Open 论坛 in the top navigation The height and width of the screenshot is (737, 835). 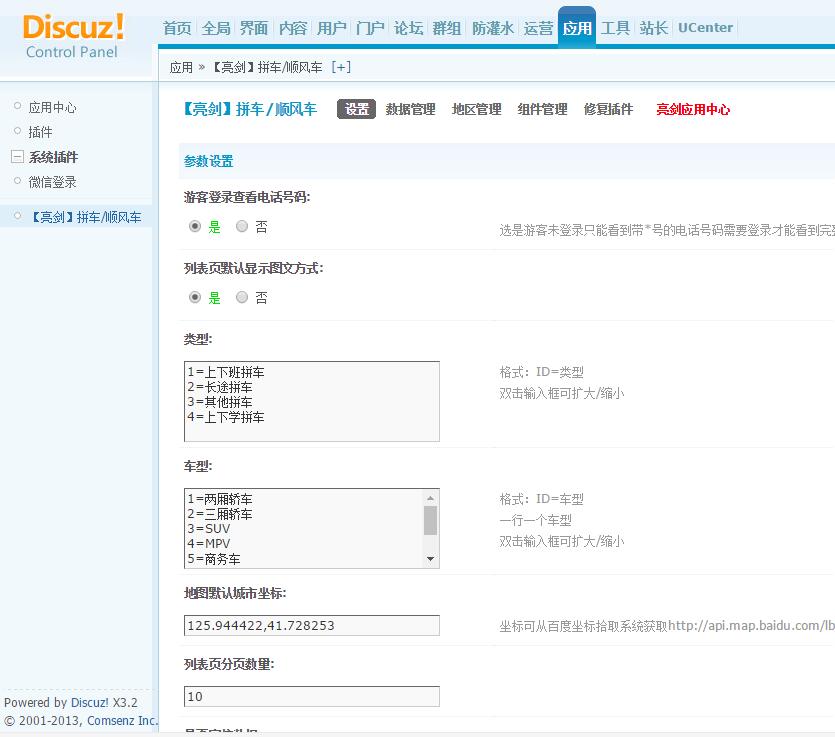click(x=408, y=28)
